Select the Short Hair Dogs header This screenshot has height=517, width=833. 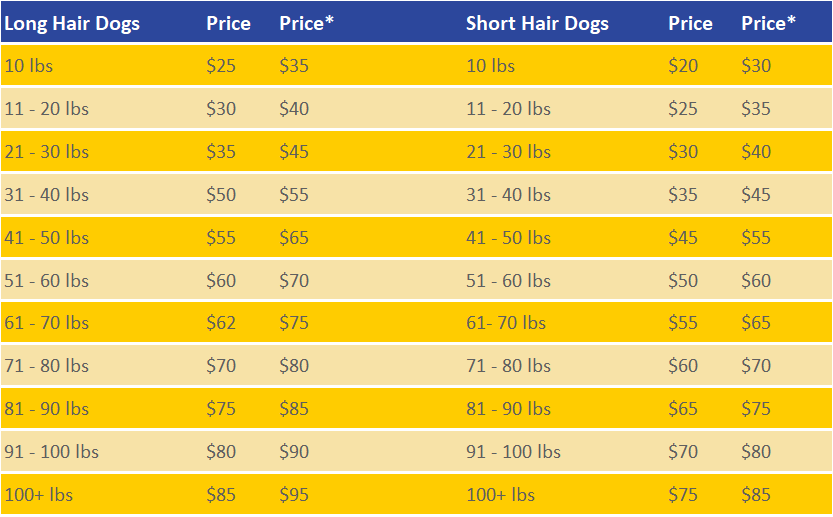click(x=537, y=24)
